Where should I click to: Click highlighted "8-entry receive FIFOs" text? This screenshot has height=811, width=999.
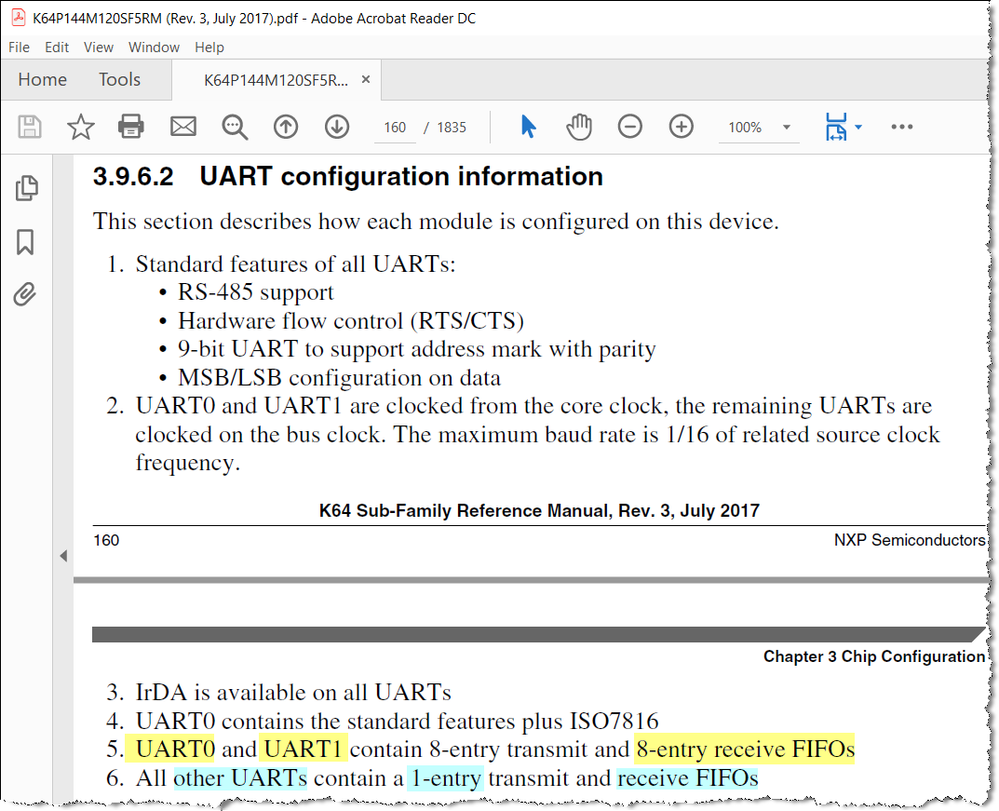[745, 749]
